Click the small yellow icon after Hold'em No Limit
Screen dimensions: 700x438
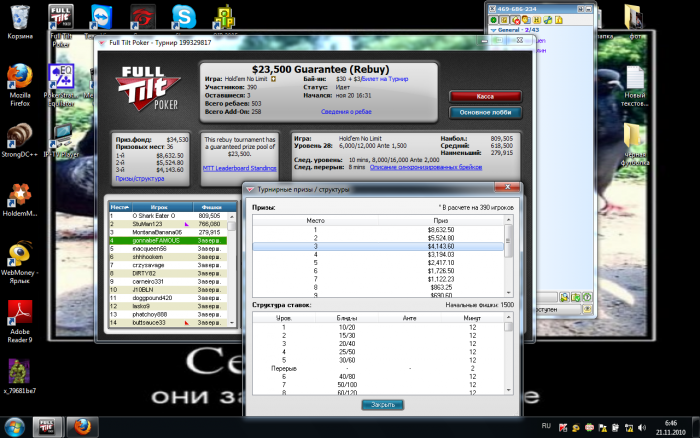(x=273, y=79)
